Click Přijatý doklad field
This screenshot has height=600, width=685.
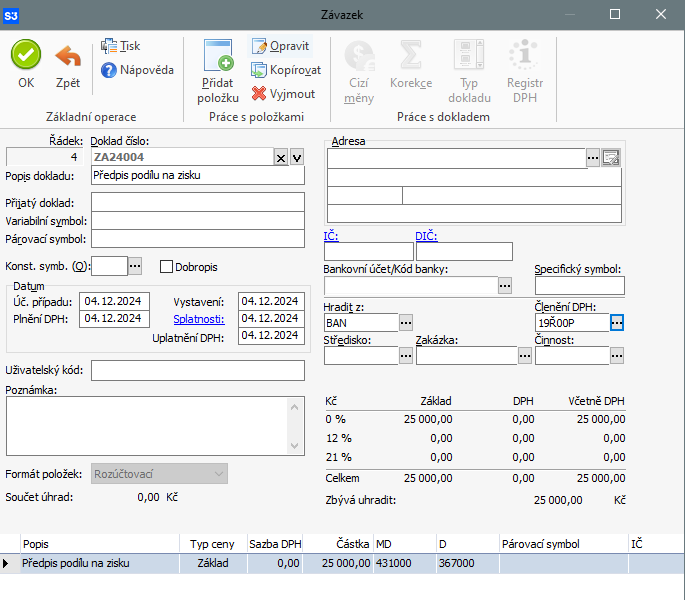tap(198, 202)
